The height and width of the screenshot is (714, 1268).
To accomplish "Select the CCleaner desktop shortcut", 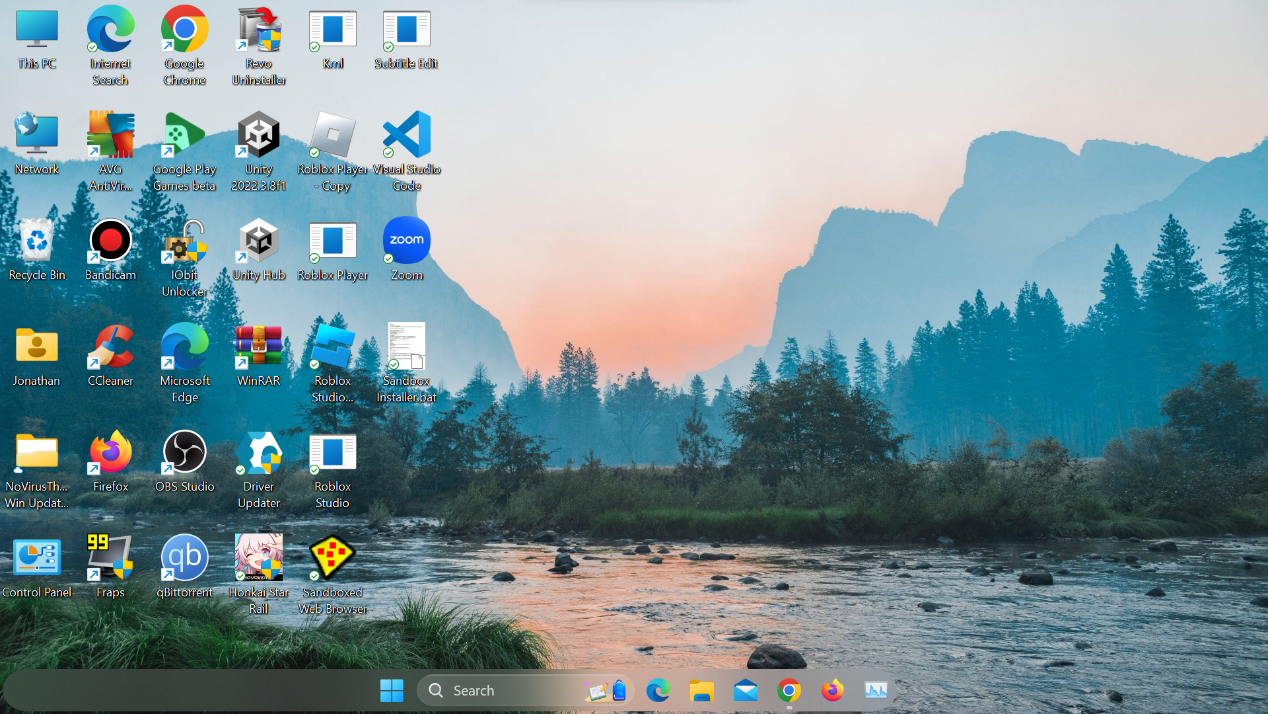I will click(x=111, y=356).
